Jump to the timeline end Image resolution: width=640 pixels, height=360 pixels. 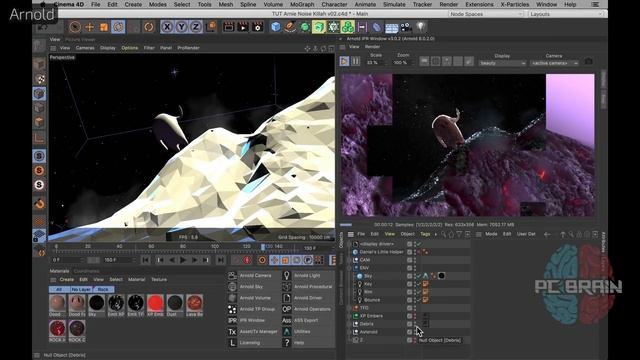click(x=220, y=260)
